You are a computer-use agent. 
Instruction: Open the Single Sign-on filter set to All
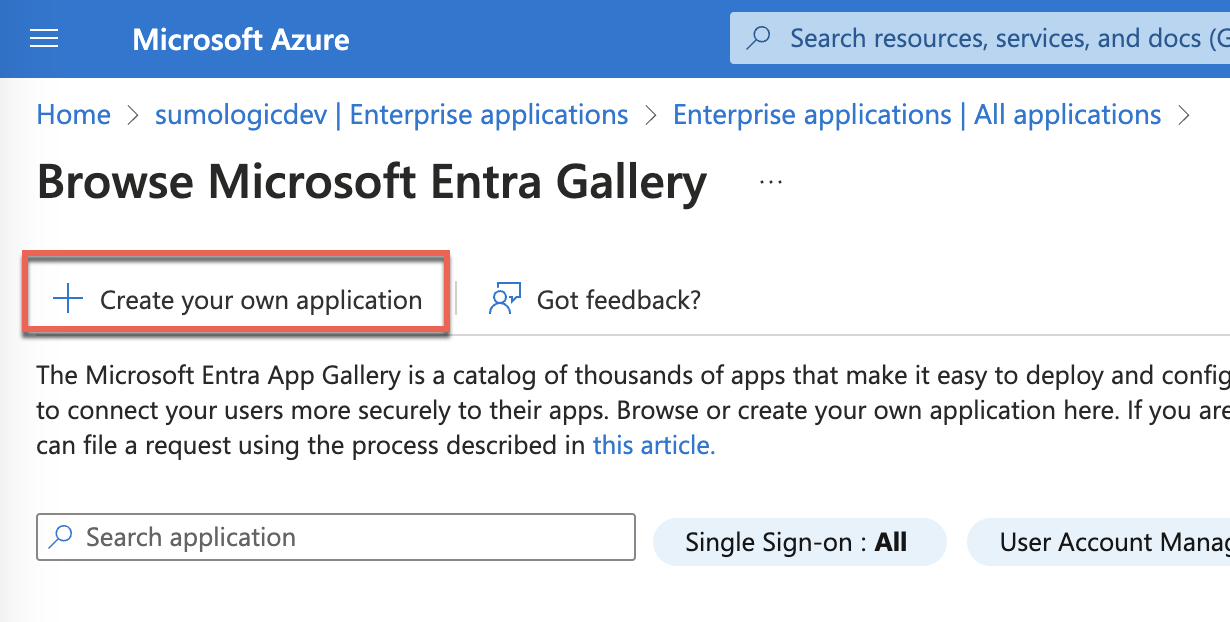(x=799, y=542)
